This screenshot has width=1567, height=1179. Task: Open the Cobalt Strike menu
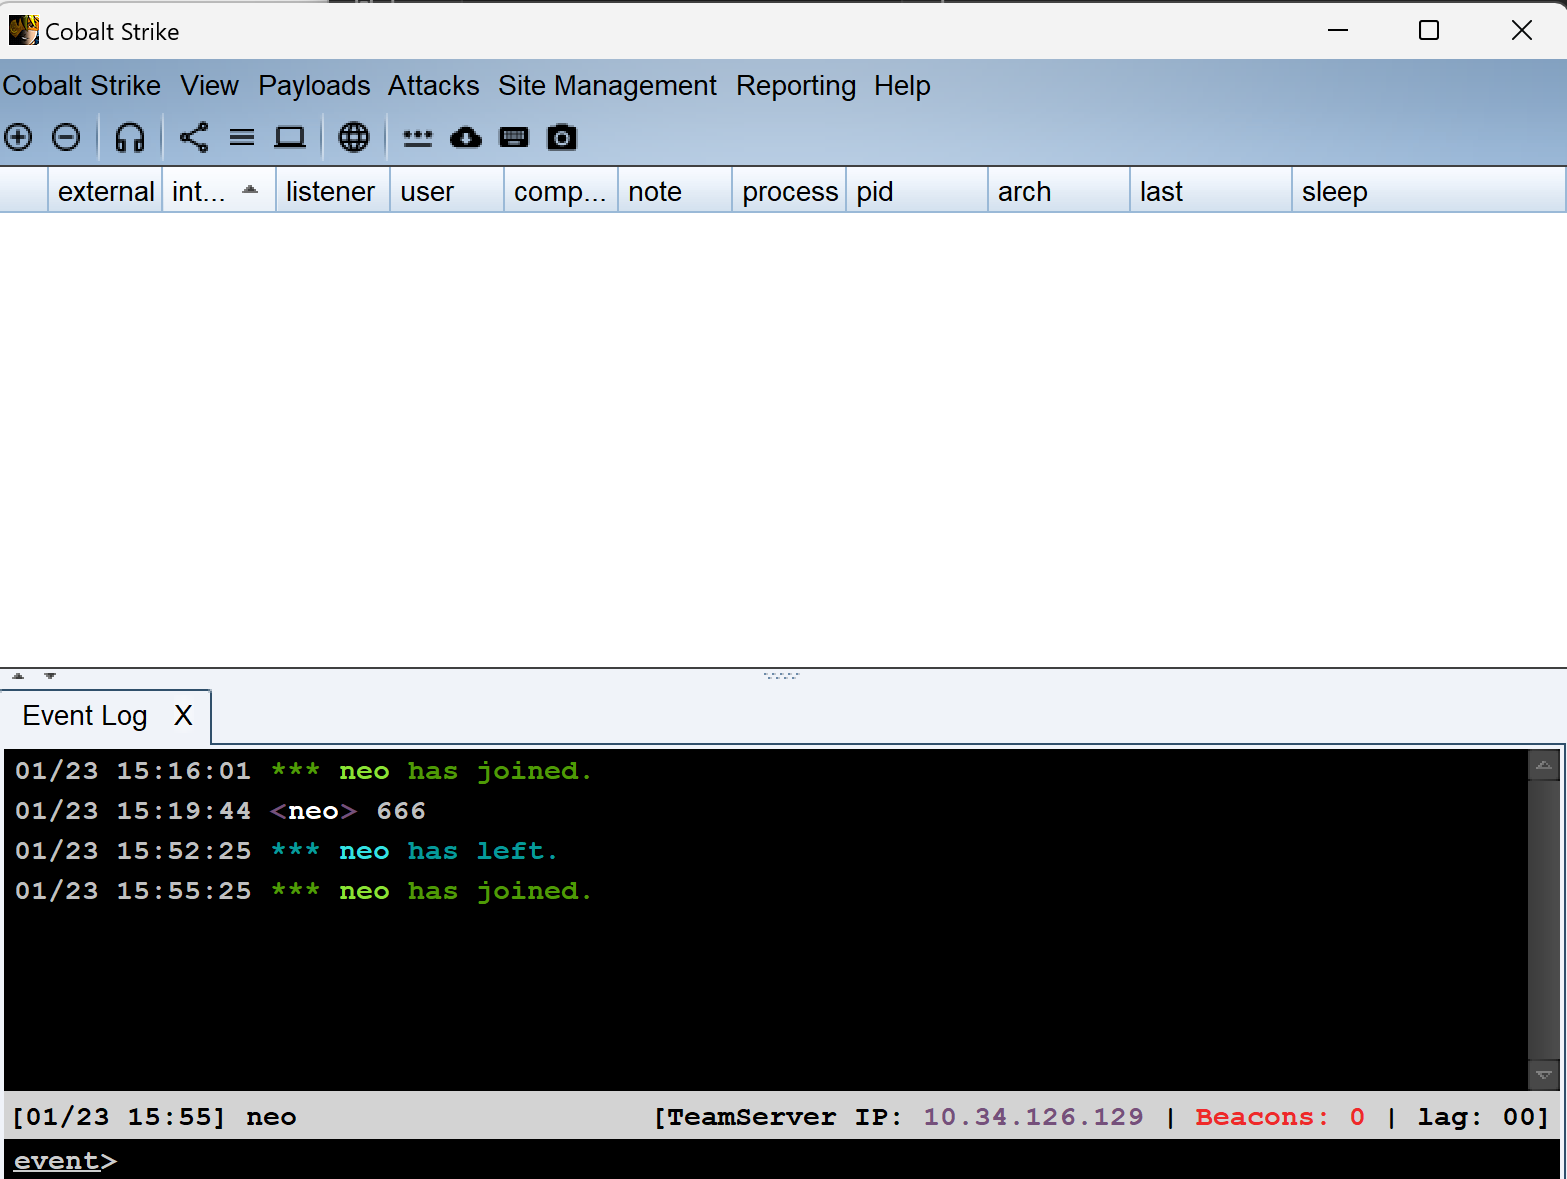tap(82, 86)
